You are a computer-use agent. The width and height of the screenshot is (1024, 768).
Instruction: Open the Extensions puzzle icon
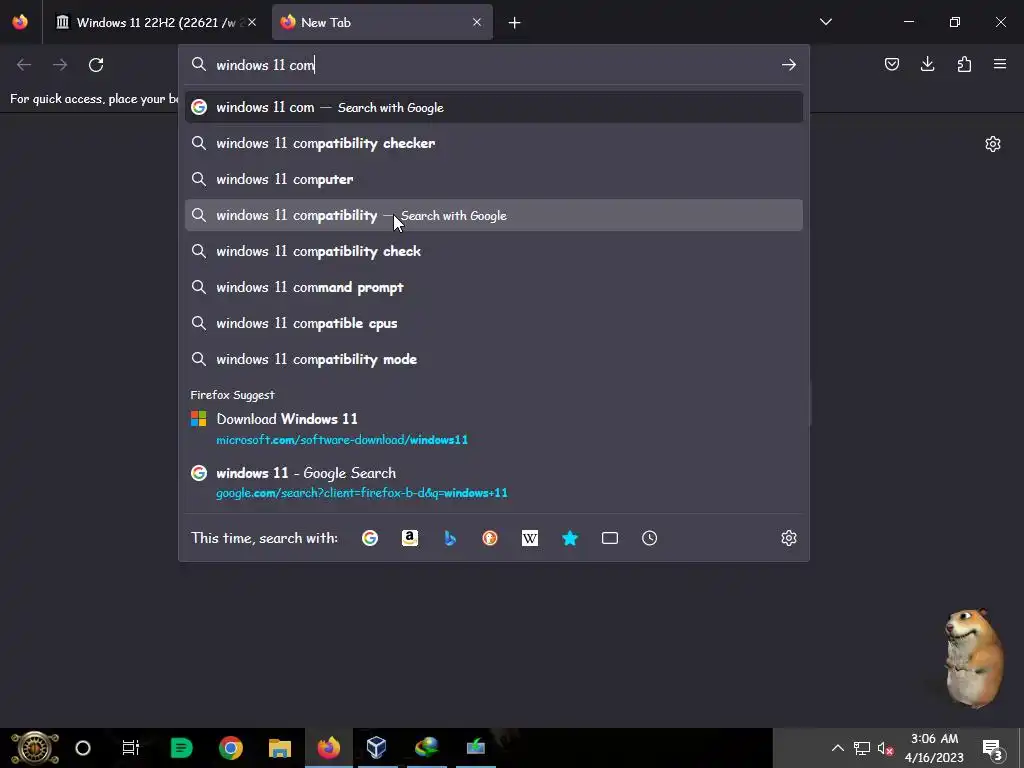pyautogui.click(x=964, y=64)
